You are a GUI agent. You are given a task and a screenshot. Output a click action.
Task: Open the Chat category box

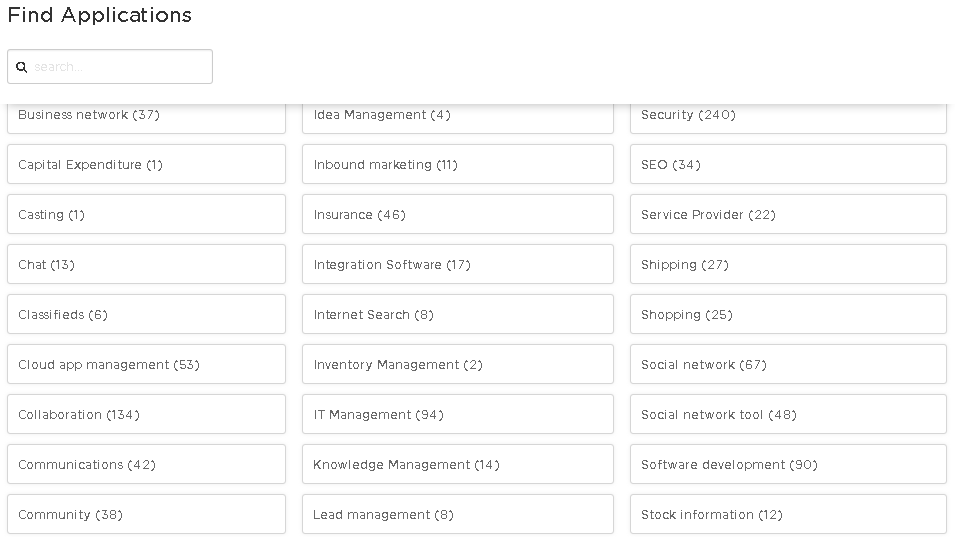[x=146, y=265]
